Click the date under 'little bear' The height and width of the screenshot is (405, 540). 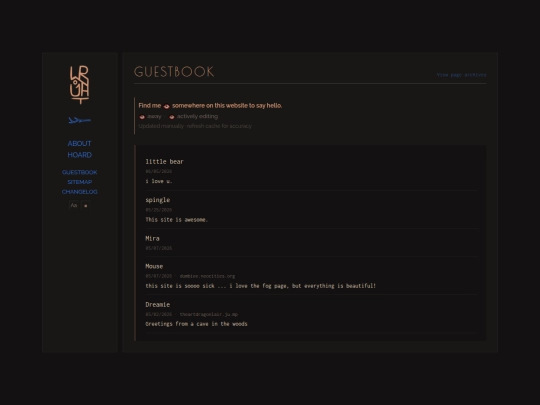[158, 171]
